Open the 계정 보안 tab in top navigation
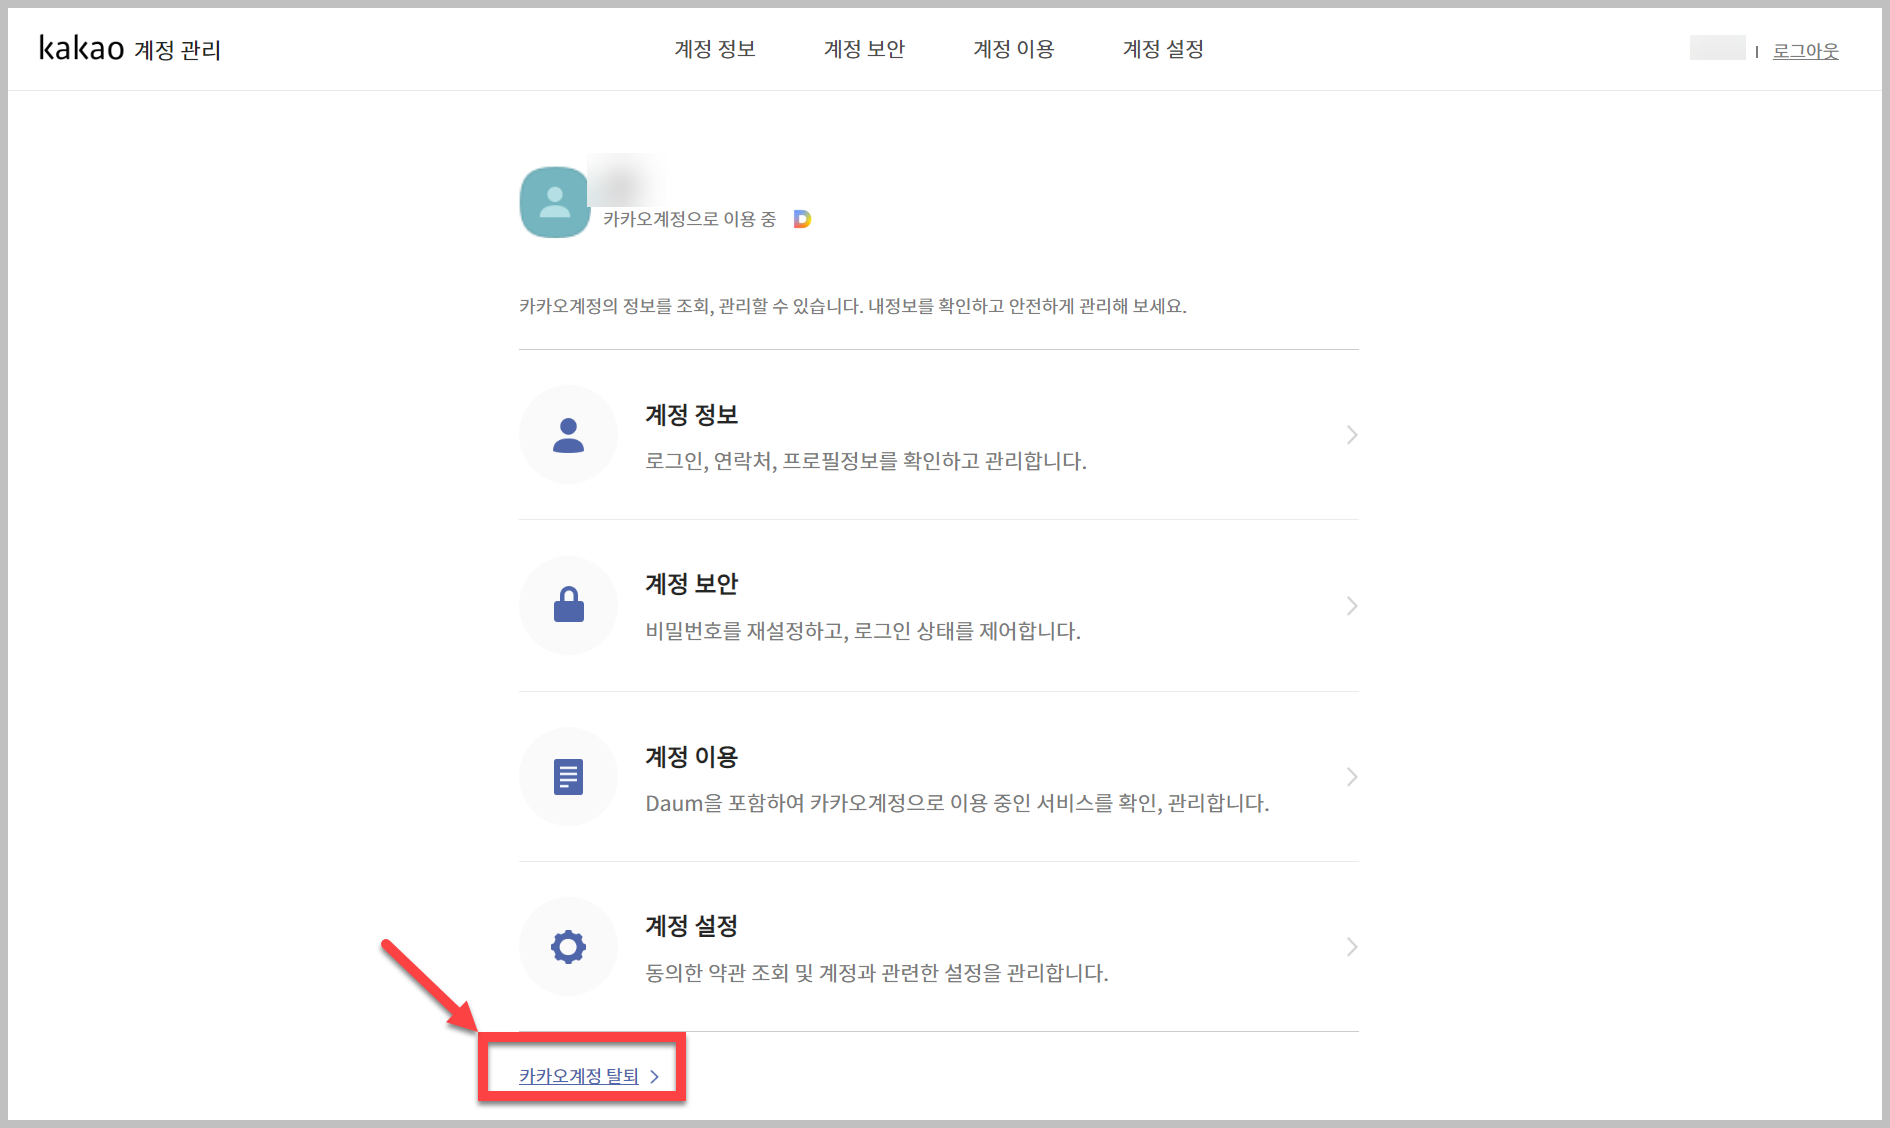Viewport: 1890px width, 1128px height. pos(864,49)
